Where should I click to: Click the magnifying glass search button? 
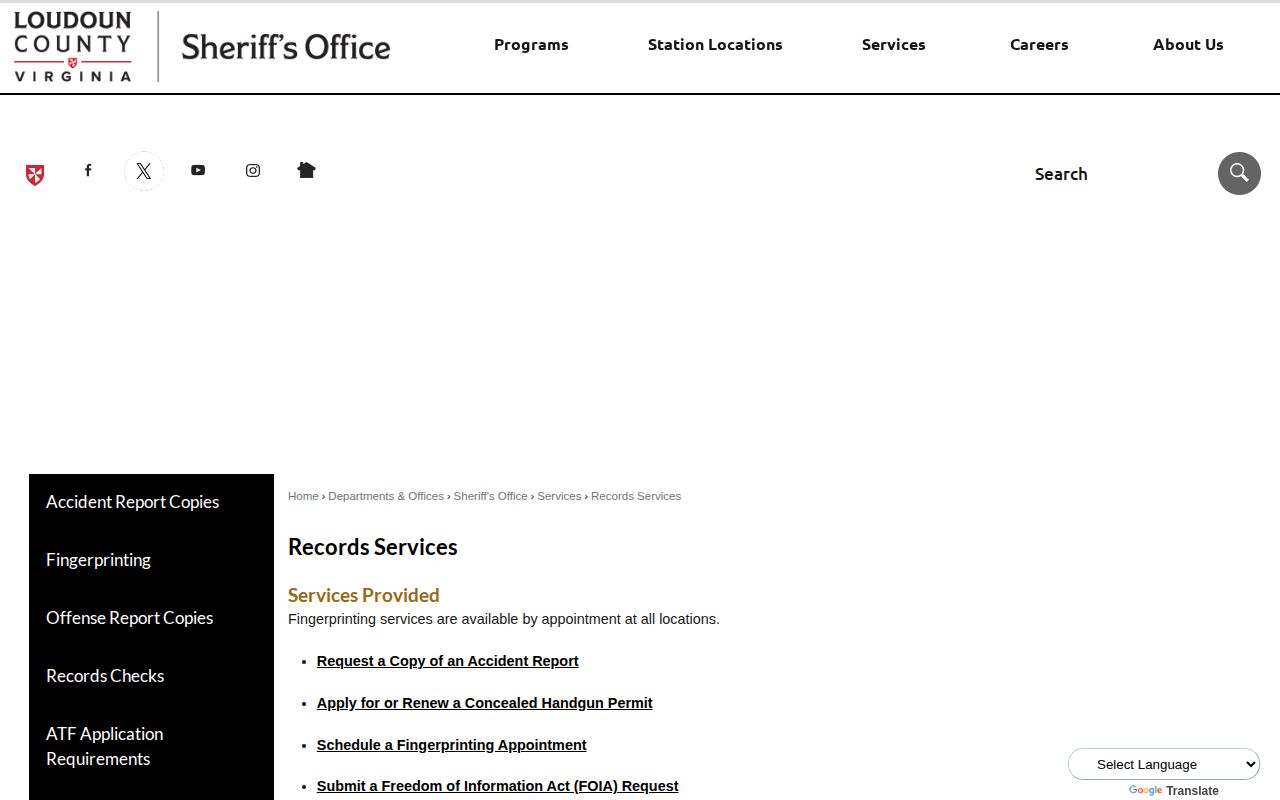pos(1239,174)
